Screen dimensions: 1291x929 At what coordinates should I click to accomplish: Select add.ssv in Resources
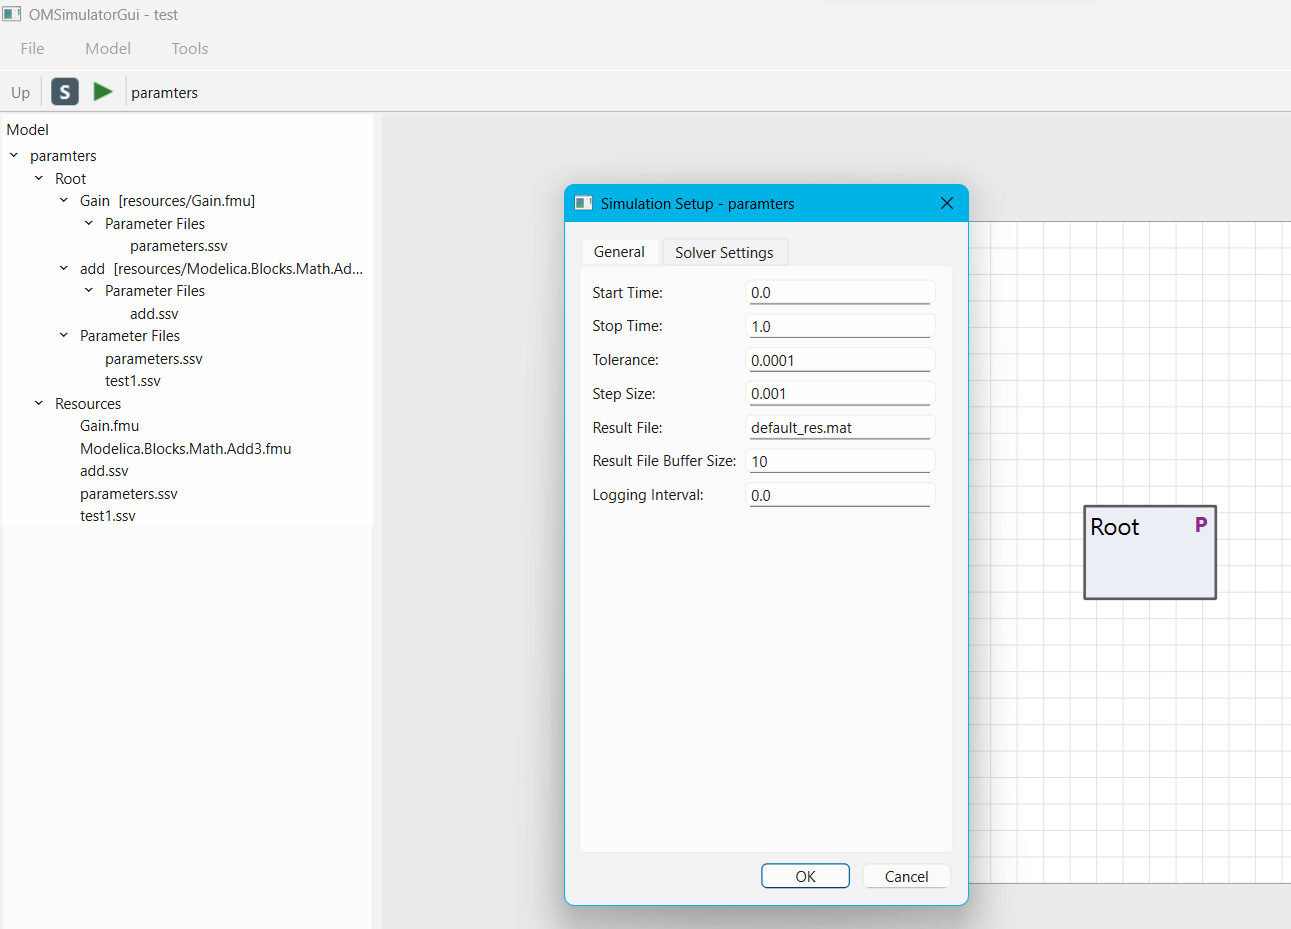coord(104,471)
